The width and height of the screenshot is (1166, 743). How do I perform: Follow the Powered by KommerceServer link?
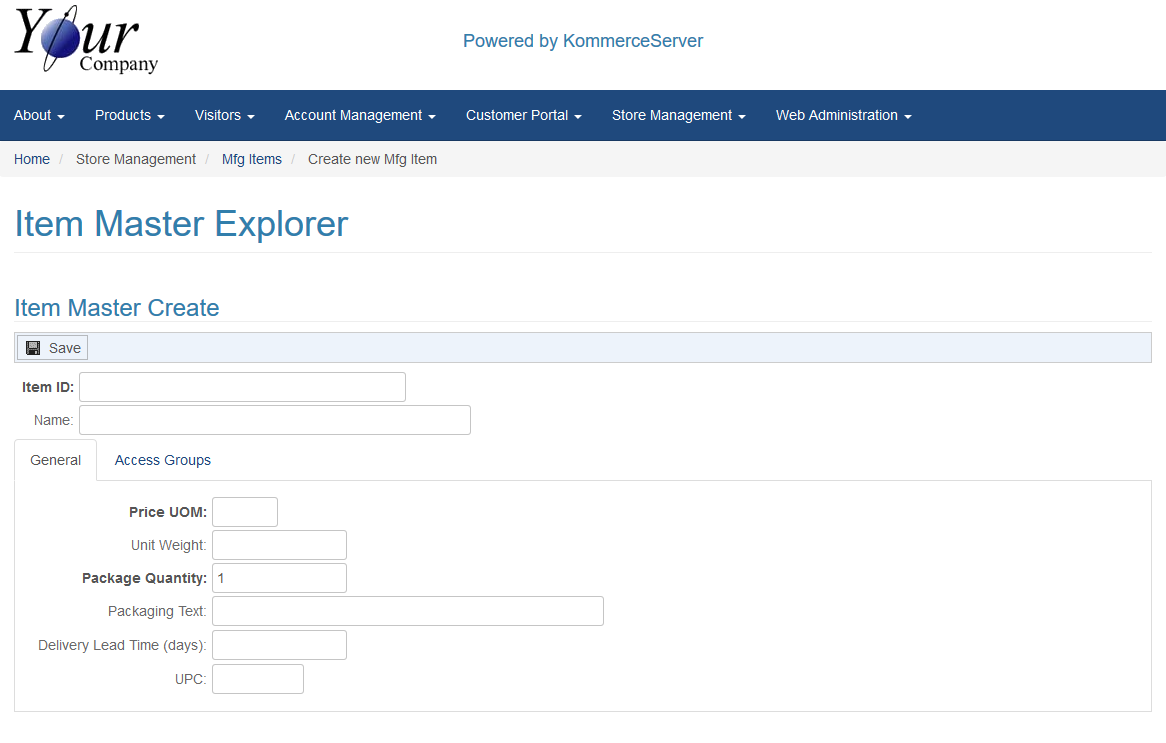tap(582, 41)
